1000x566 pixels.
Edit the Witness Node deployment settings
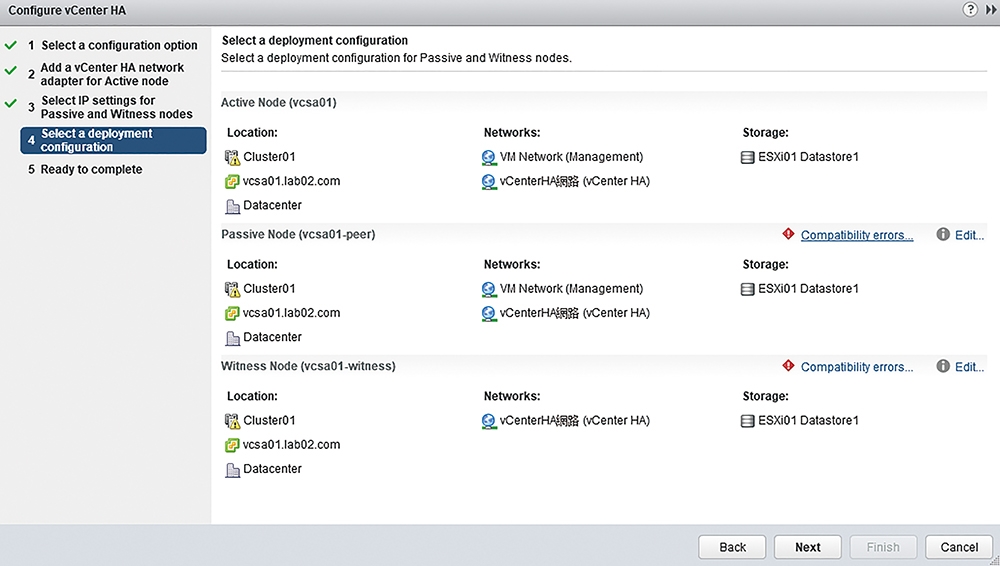969,367
